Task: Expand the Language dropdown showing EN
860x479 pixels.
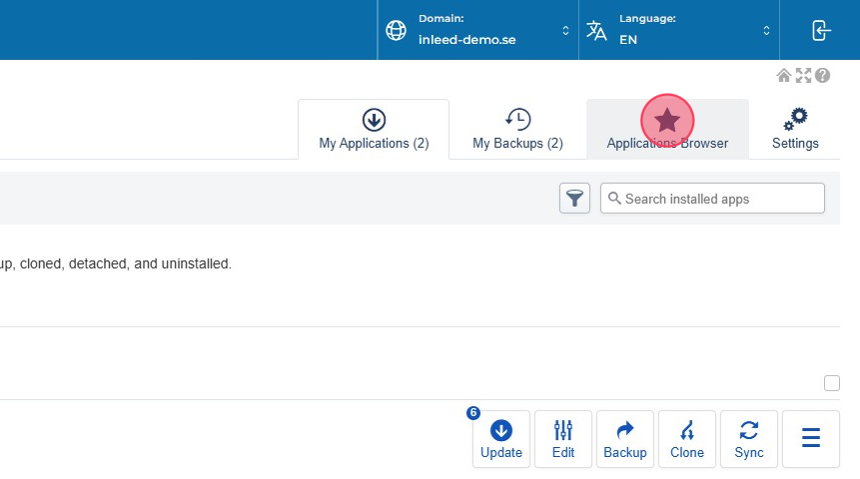Action: click(680, 30)
